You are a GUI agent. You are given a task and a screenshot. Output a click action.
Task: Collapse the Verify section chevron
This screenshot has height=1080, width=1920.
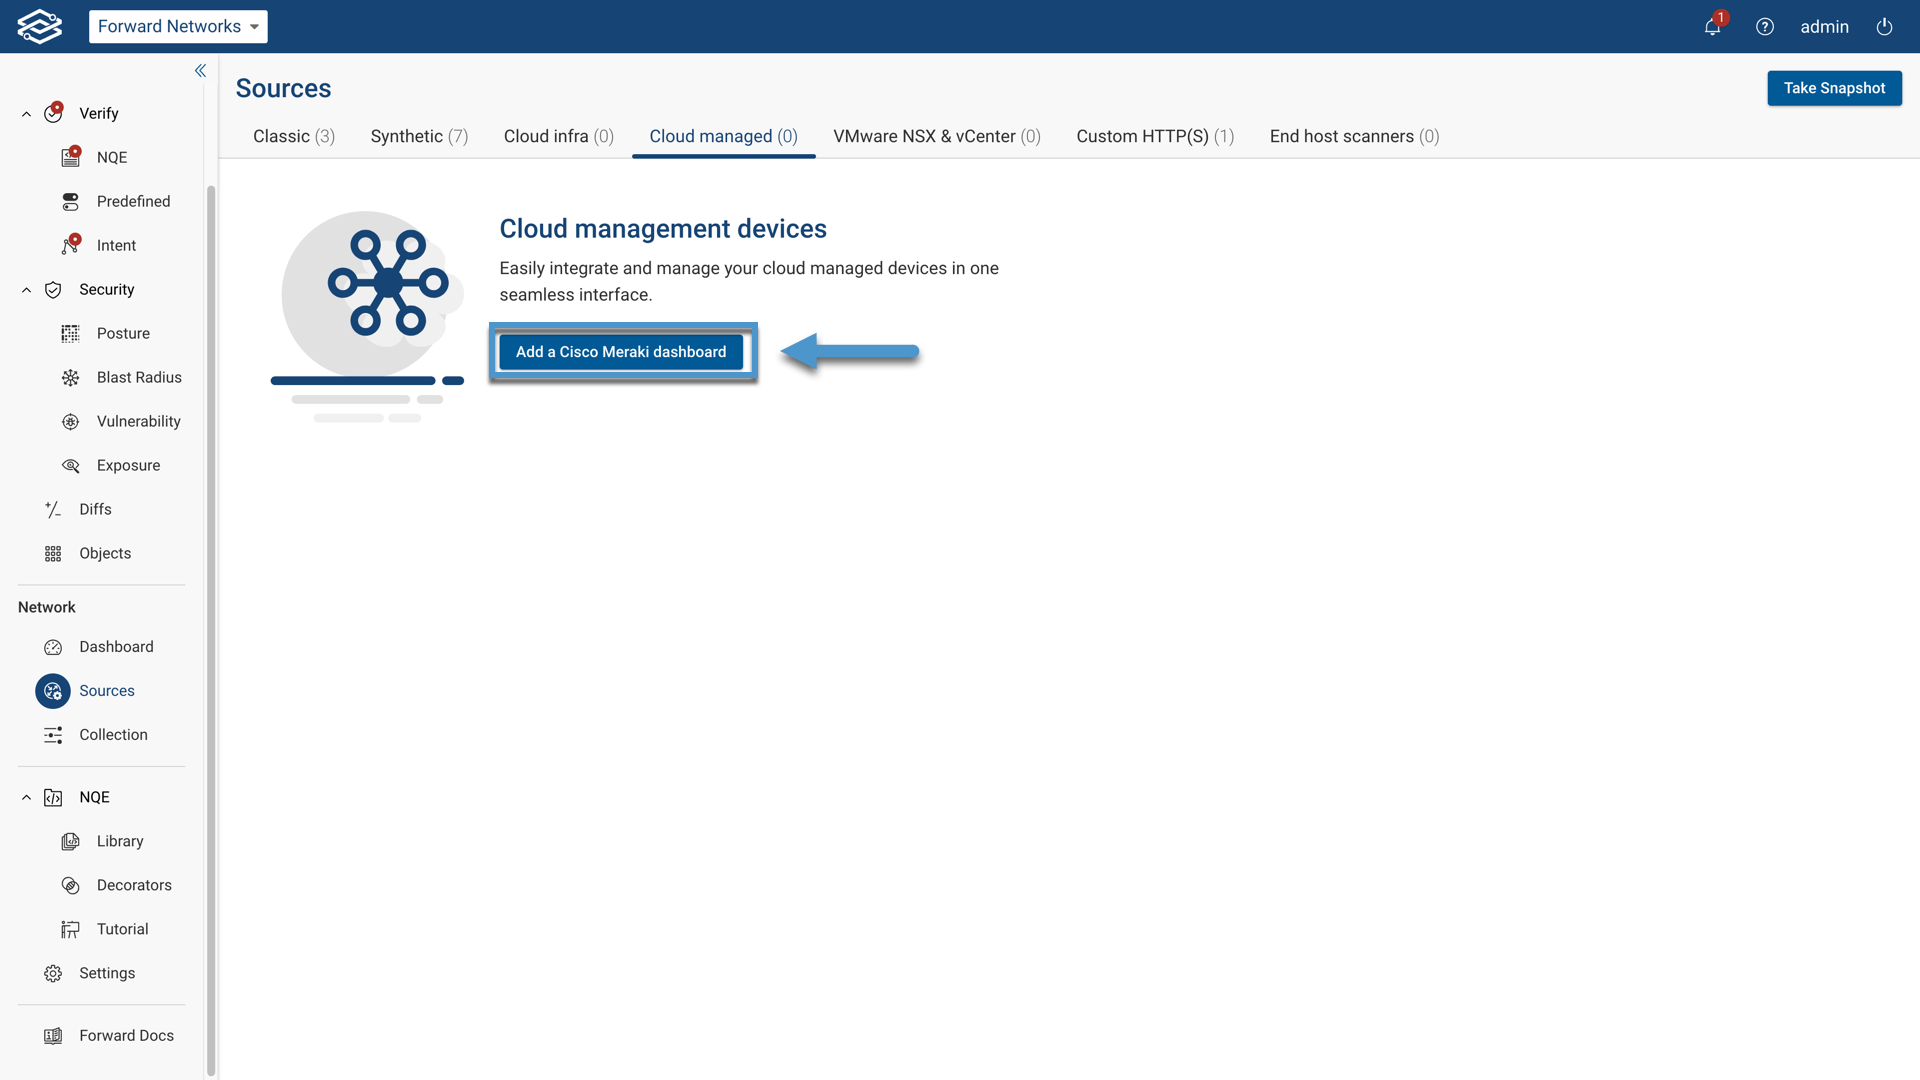[x=26, y=114]
